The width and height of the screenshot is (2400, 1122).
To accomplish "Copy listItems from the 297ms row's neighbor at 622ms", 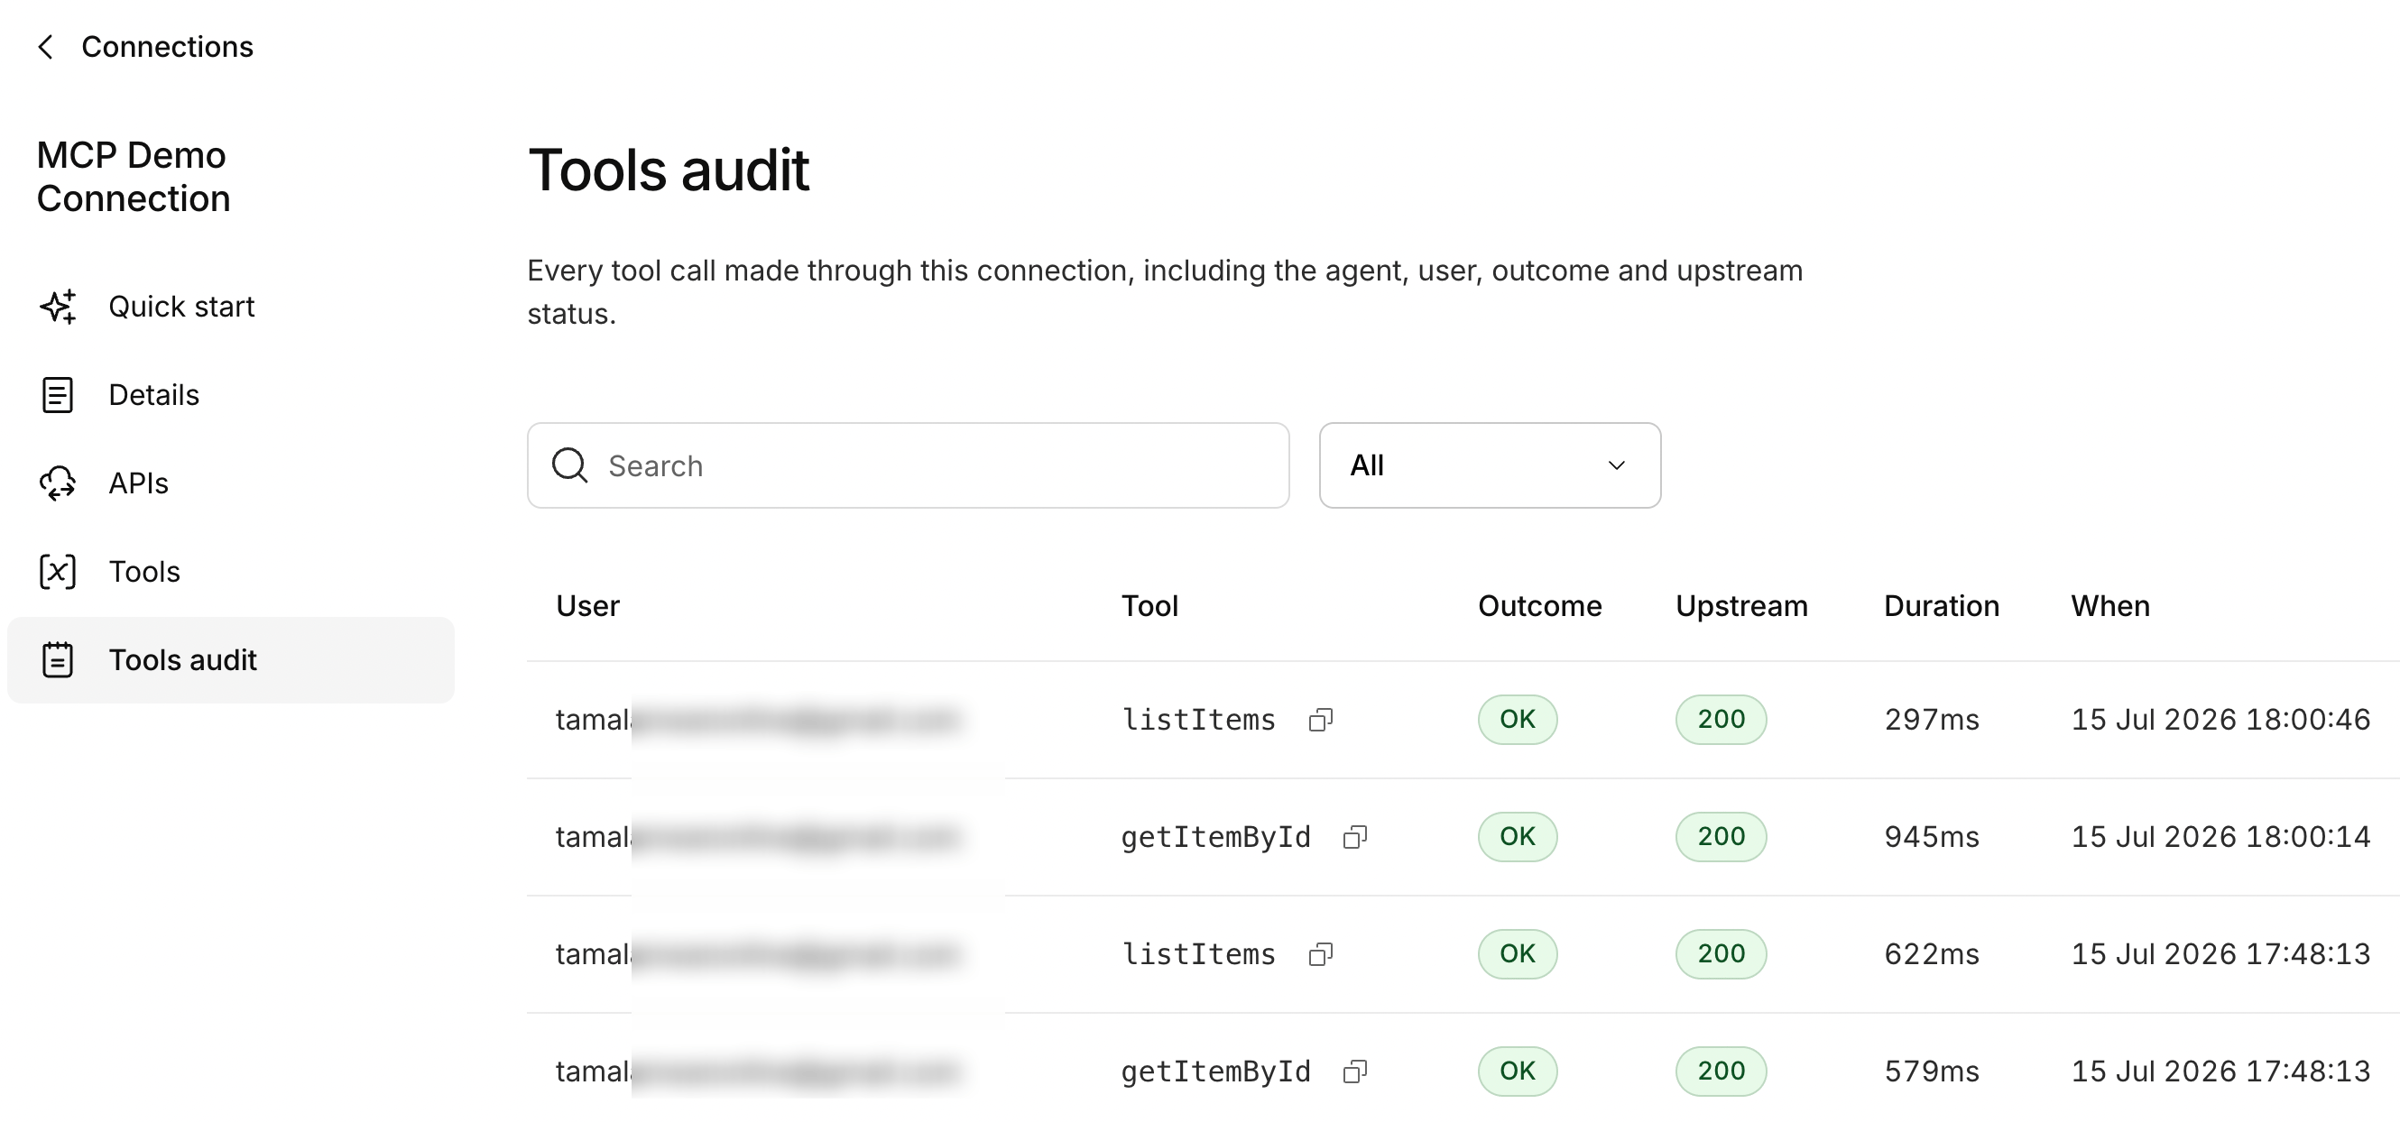I will coord(1321,954).
